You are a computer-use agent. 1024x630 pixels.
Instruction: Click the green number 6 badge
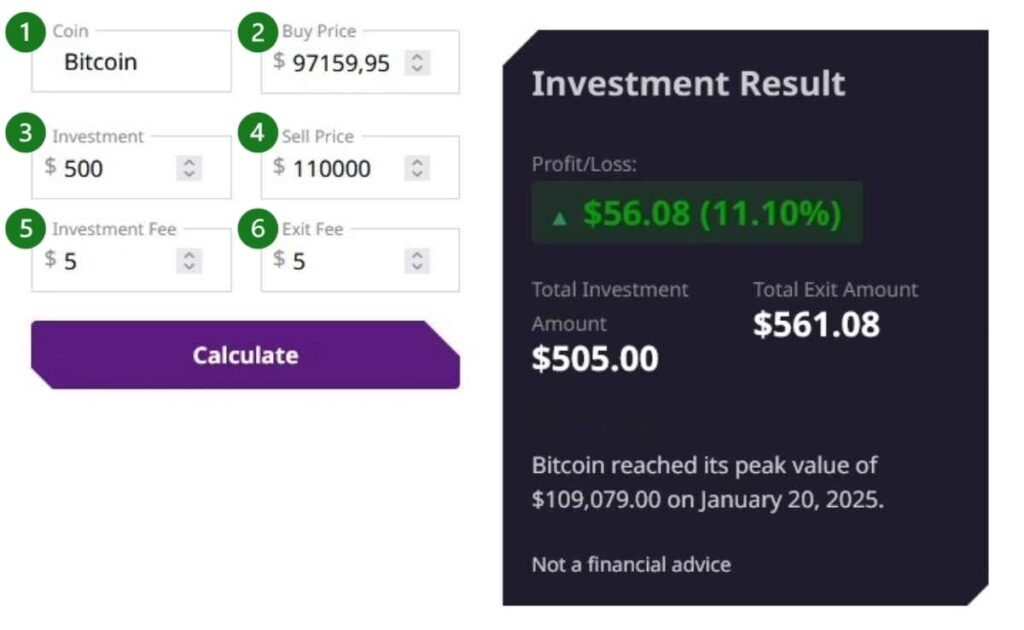[257, 228]
